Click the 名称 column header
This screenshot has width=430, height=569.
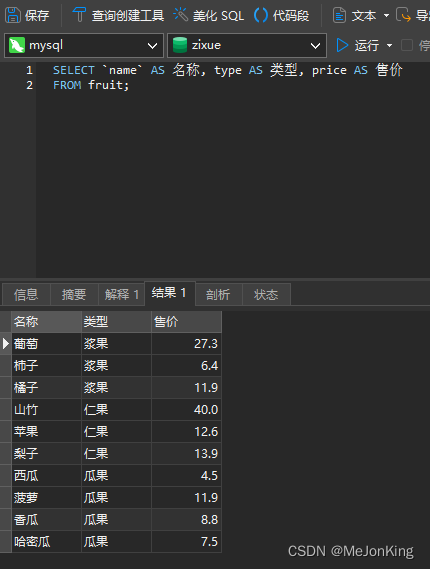pyautogui.click(x=46, y=322)
